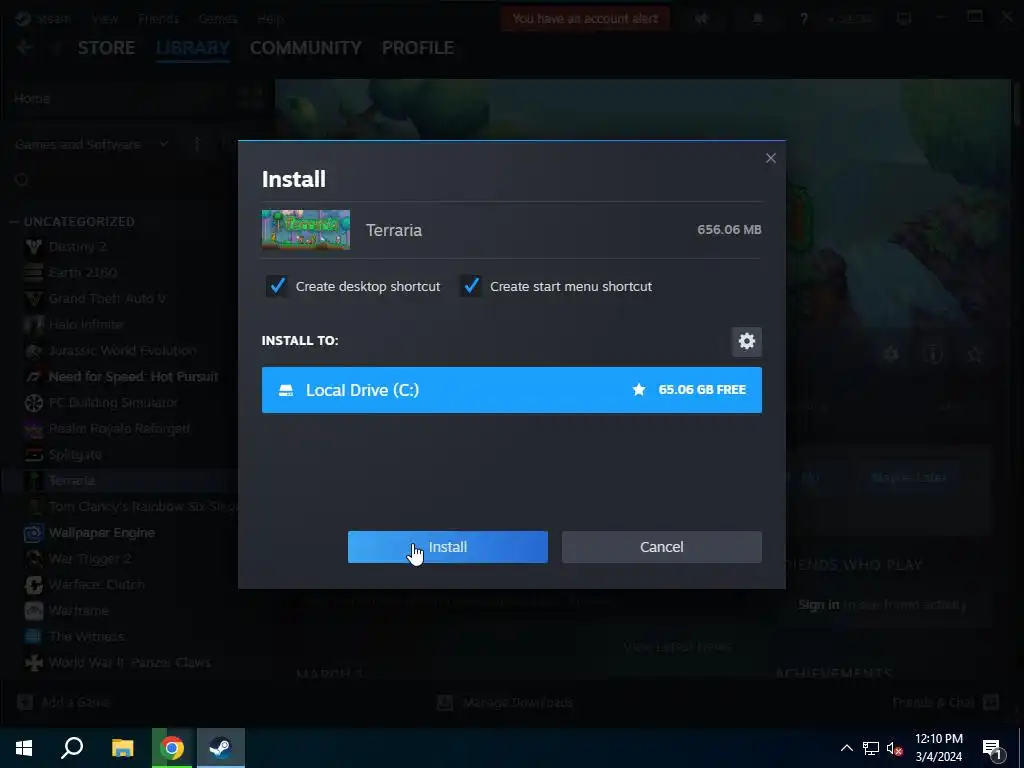This screenshot has height=768, width=1024.
Task: Click the game page settings gear icon
Action: click(x=891, y=355)
